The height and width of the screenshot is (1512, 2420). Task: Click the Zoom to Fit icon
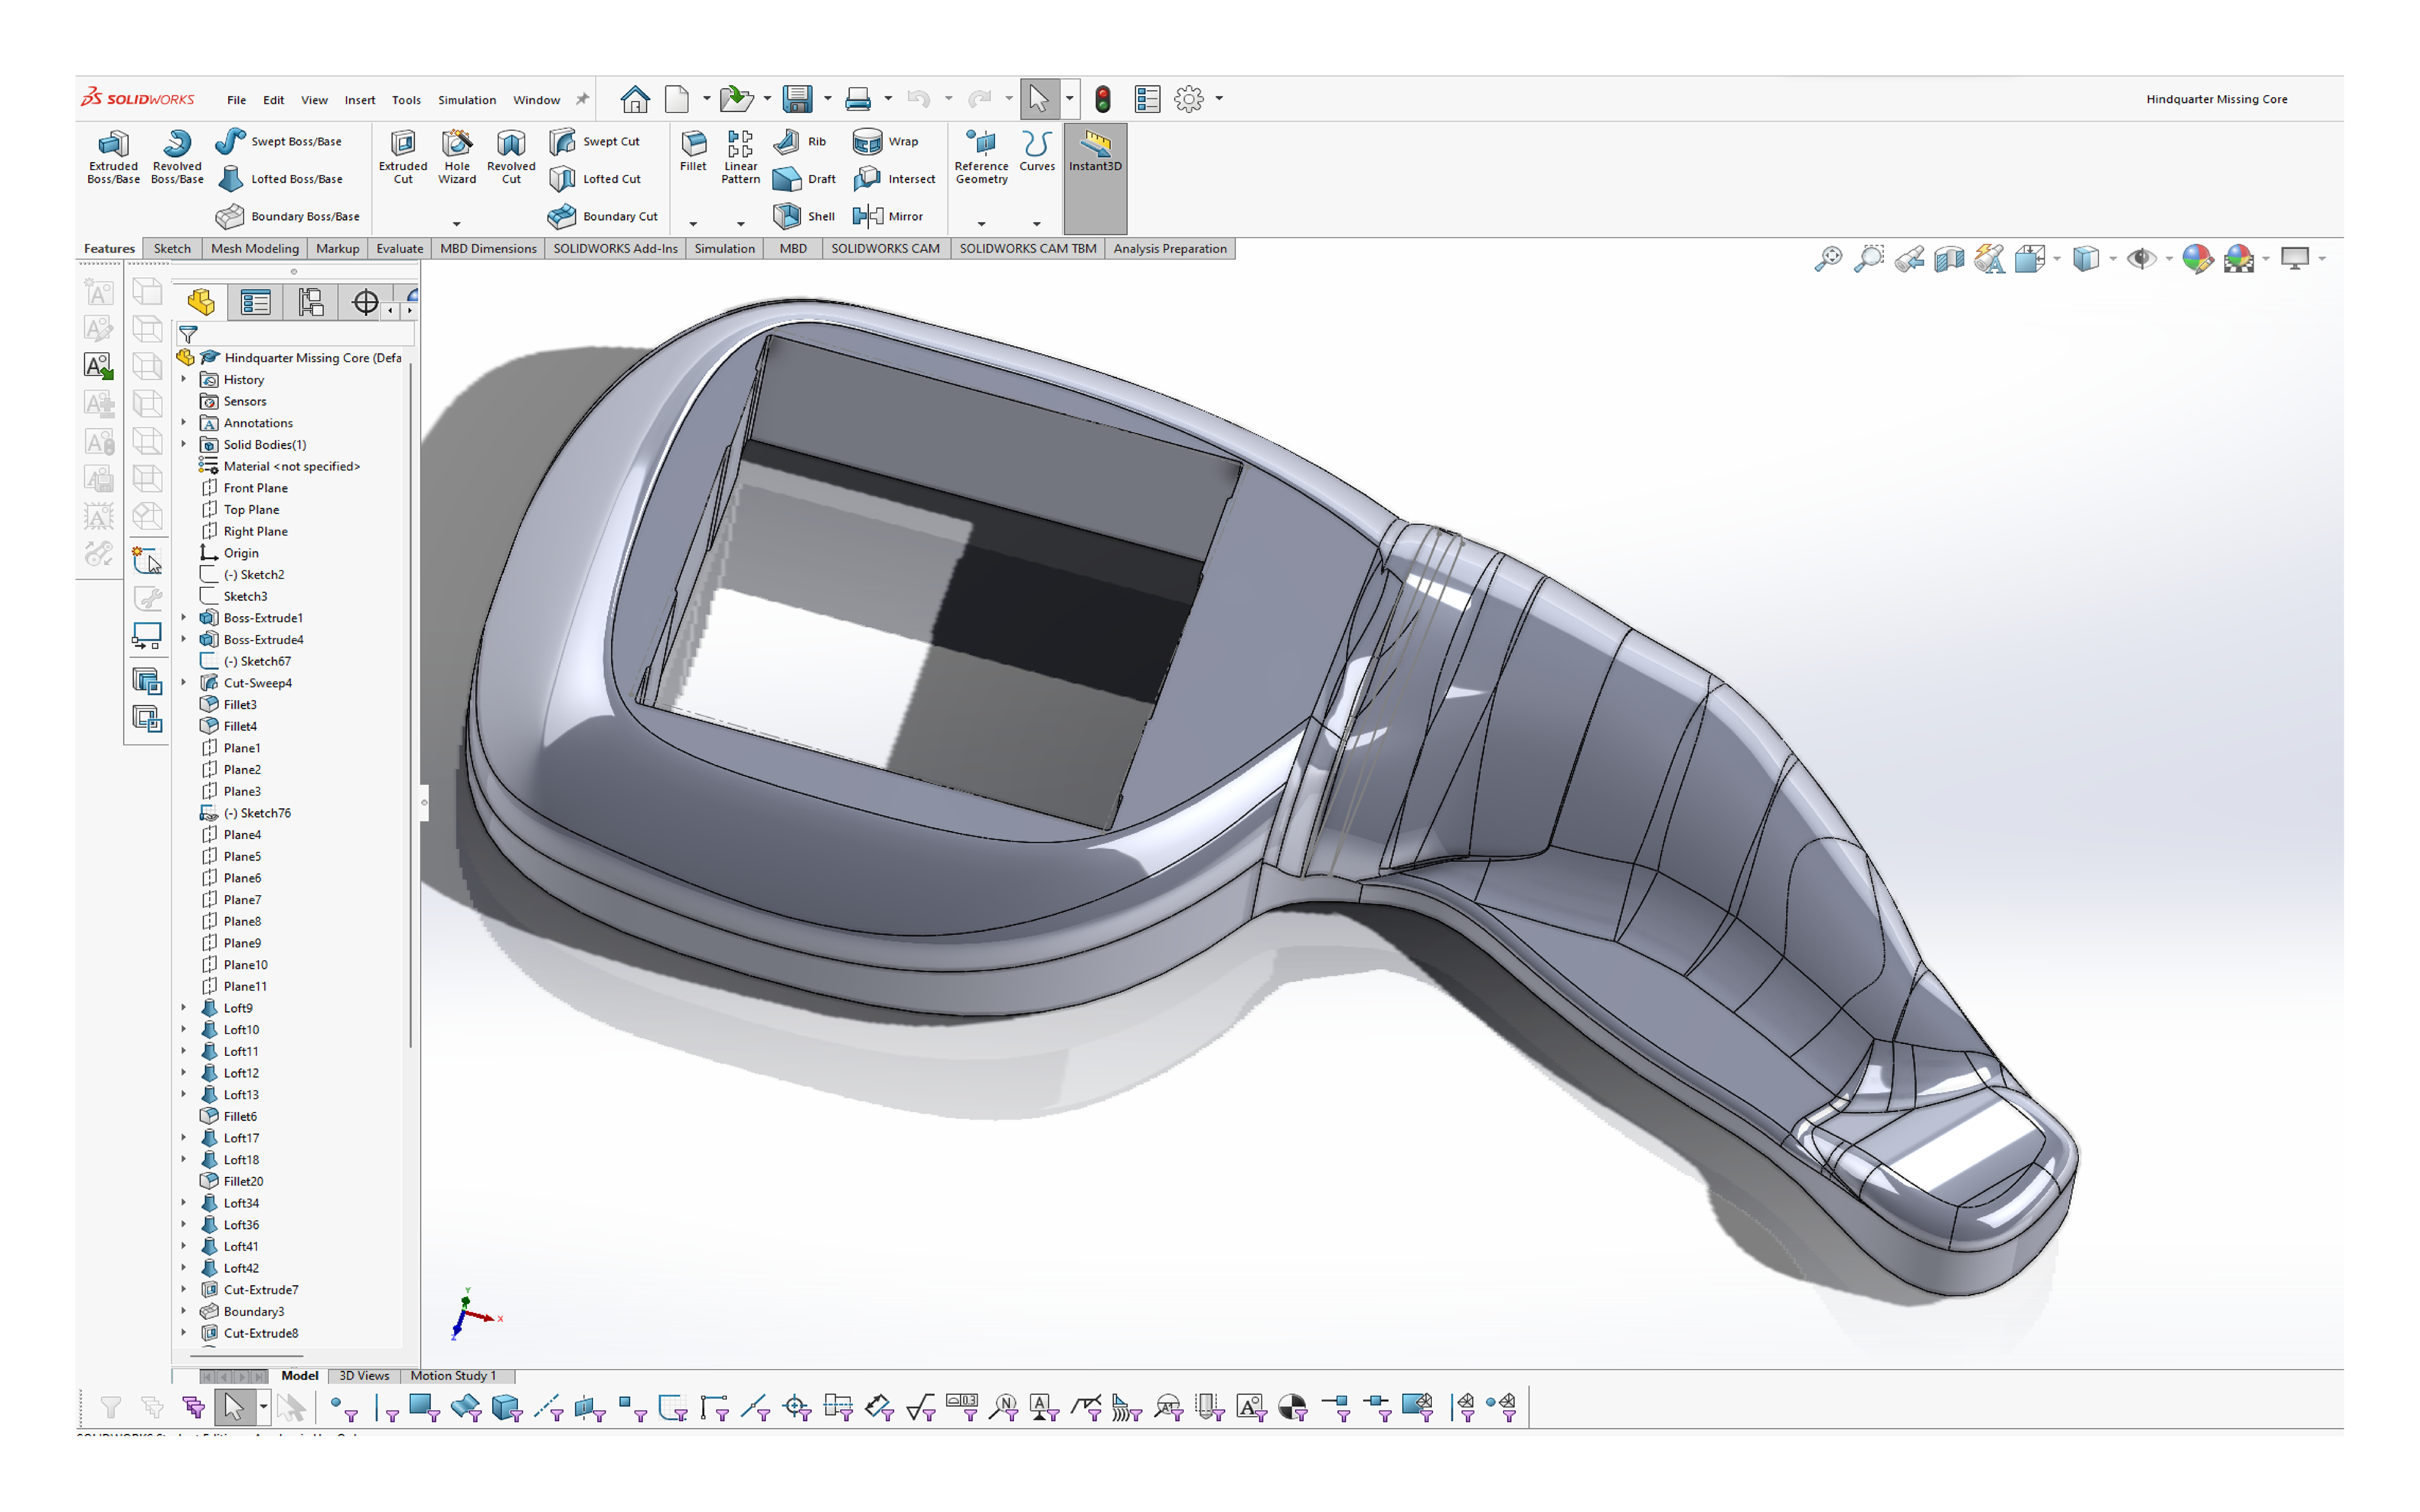(1828, 259)
